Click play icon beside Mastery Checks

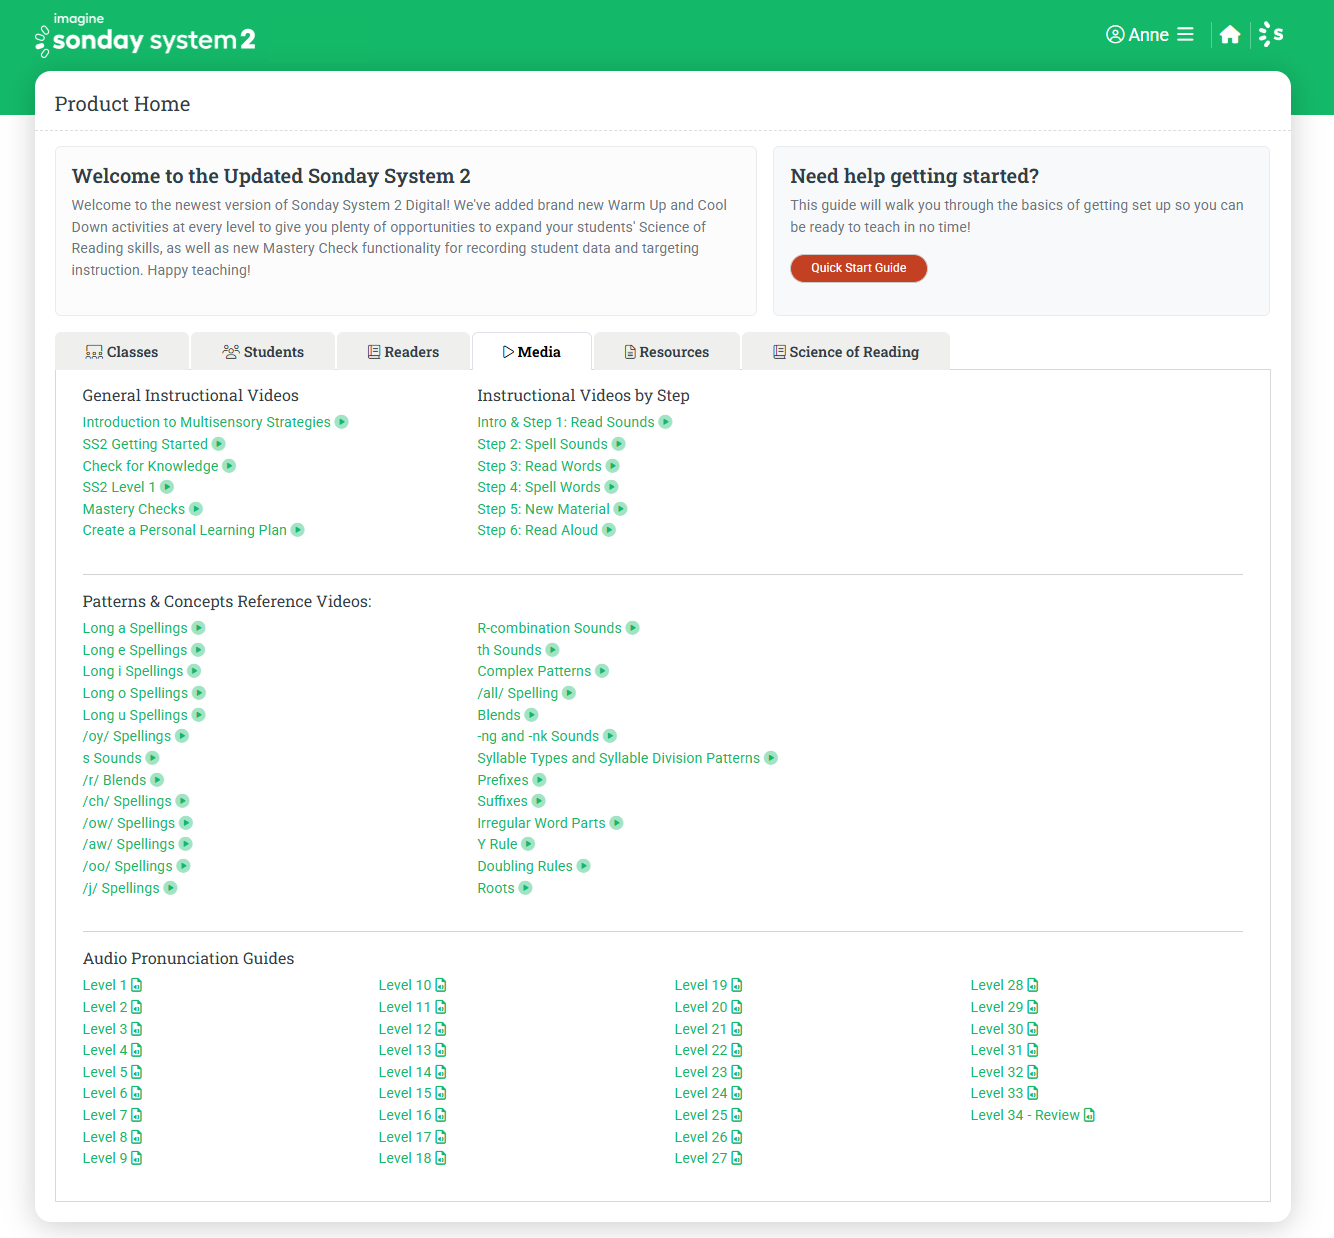tap(196, 509)
